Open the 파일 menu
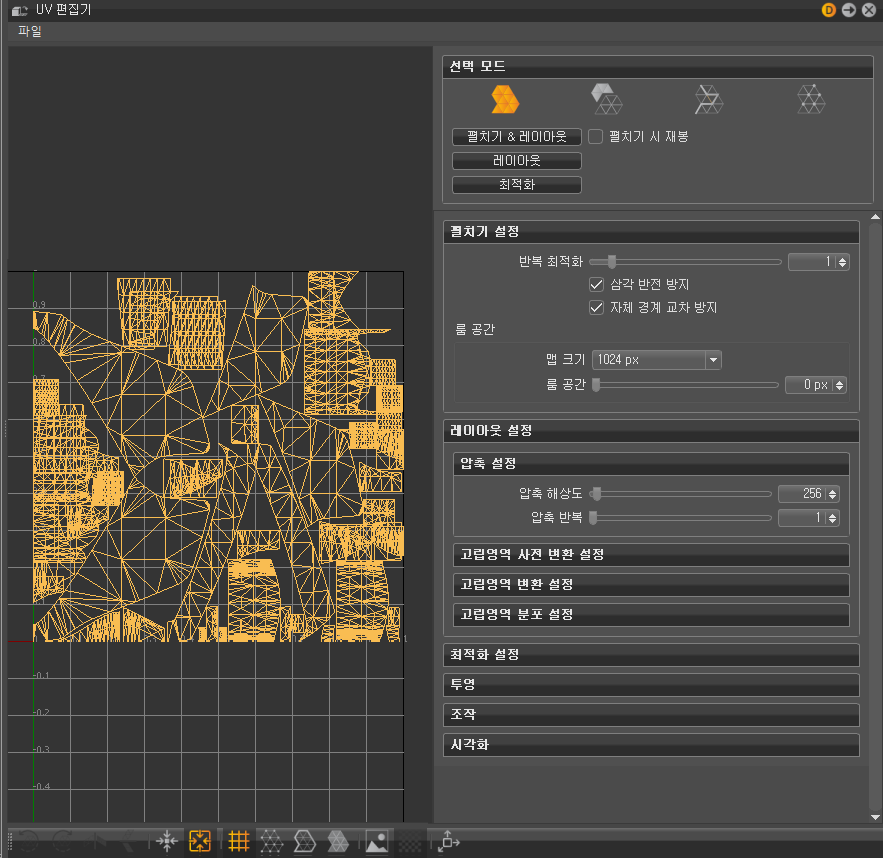Image resolution: width=883 pixels, height=858 pixels. click(30, 31)
